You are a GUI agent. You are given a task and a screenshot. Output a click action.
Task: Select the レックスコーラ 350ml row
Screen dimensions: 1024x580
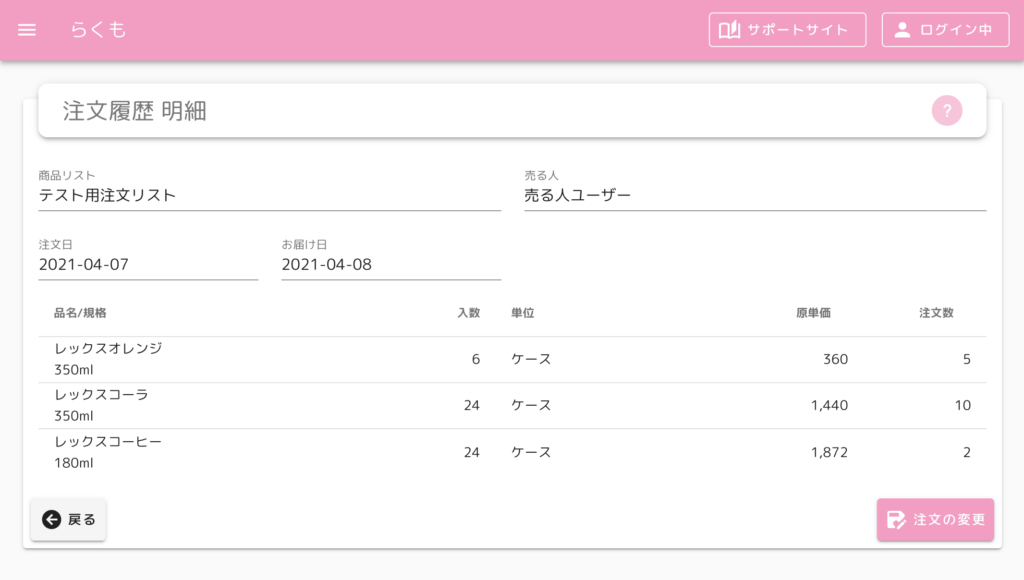tap(512, 406)
